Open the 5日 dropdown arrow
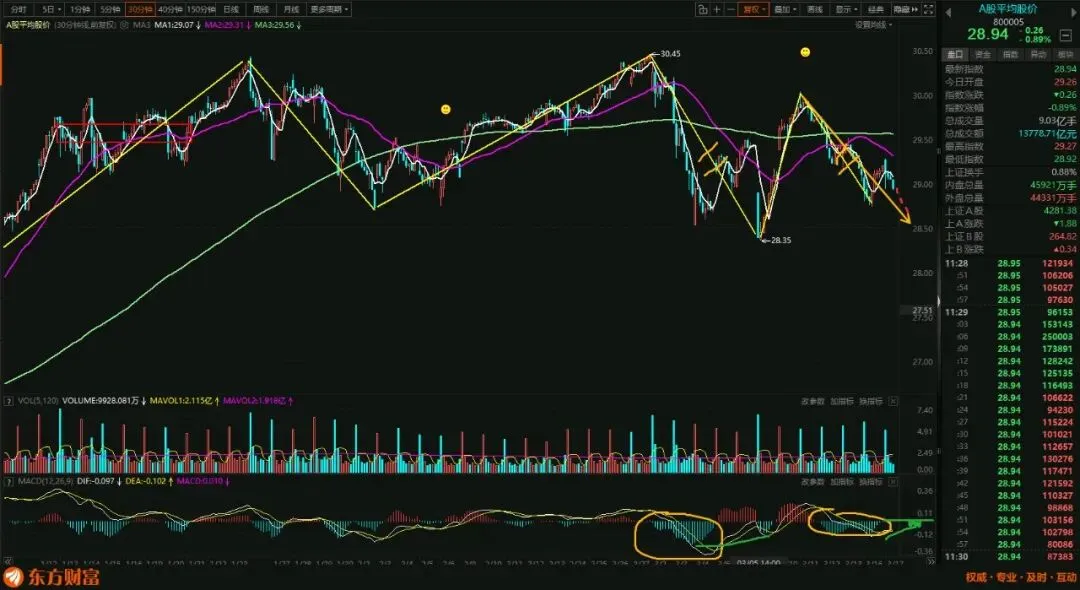 [x=59, y=10]
